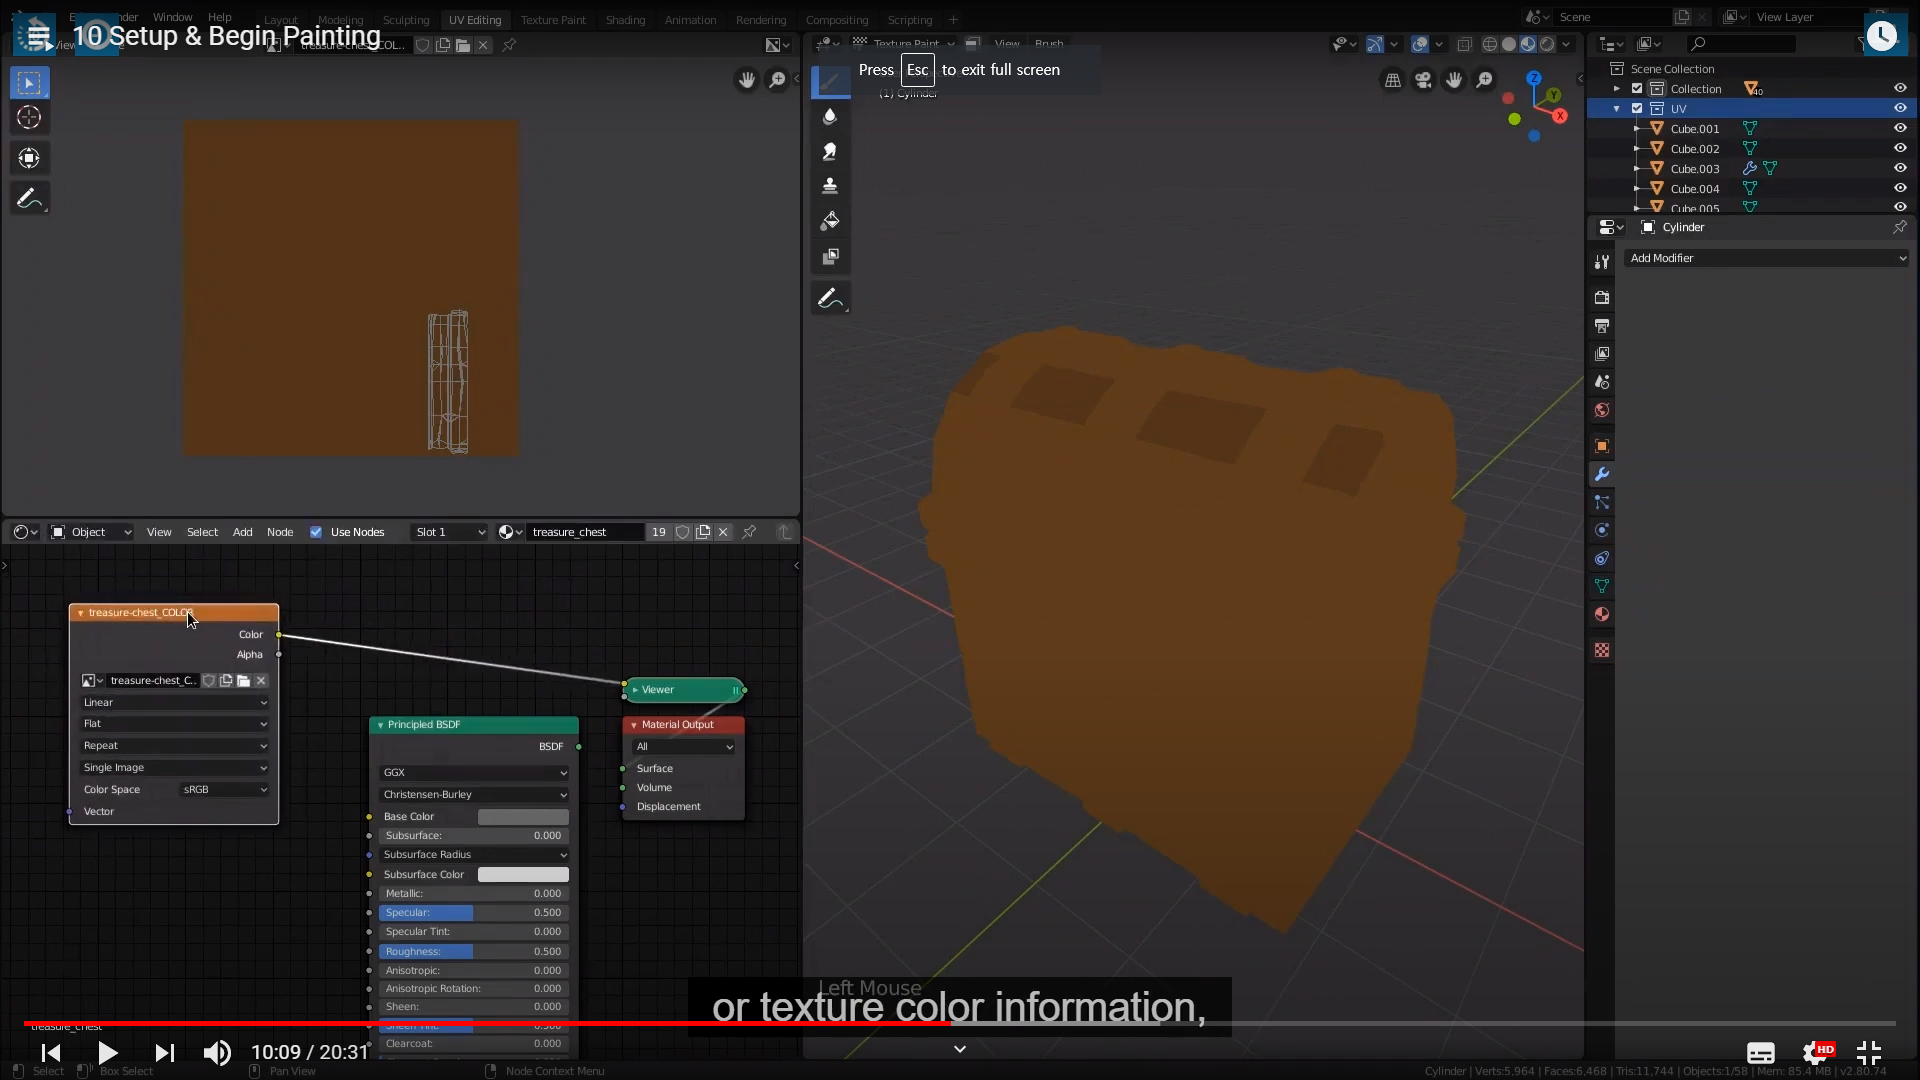
Task: Open the Modifier properties wrench tab
Action: (1602, 474)
